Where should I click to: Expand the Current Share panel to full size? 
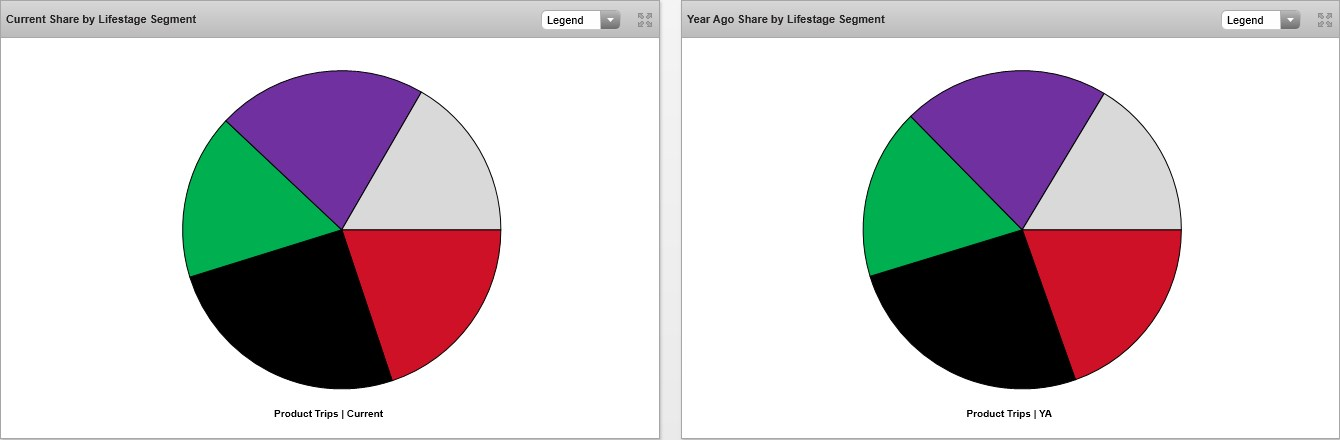[x=645, y=20]
